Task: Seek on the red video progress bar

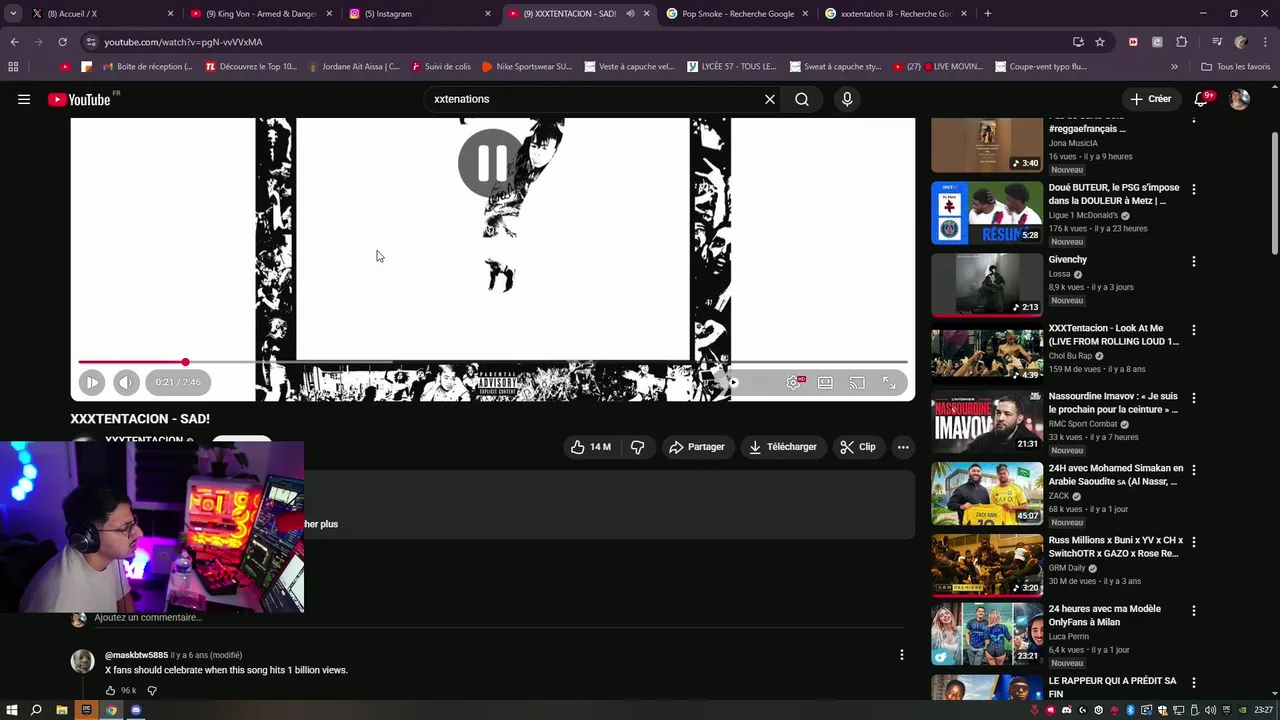Action: click(x=493, y=362)
